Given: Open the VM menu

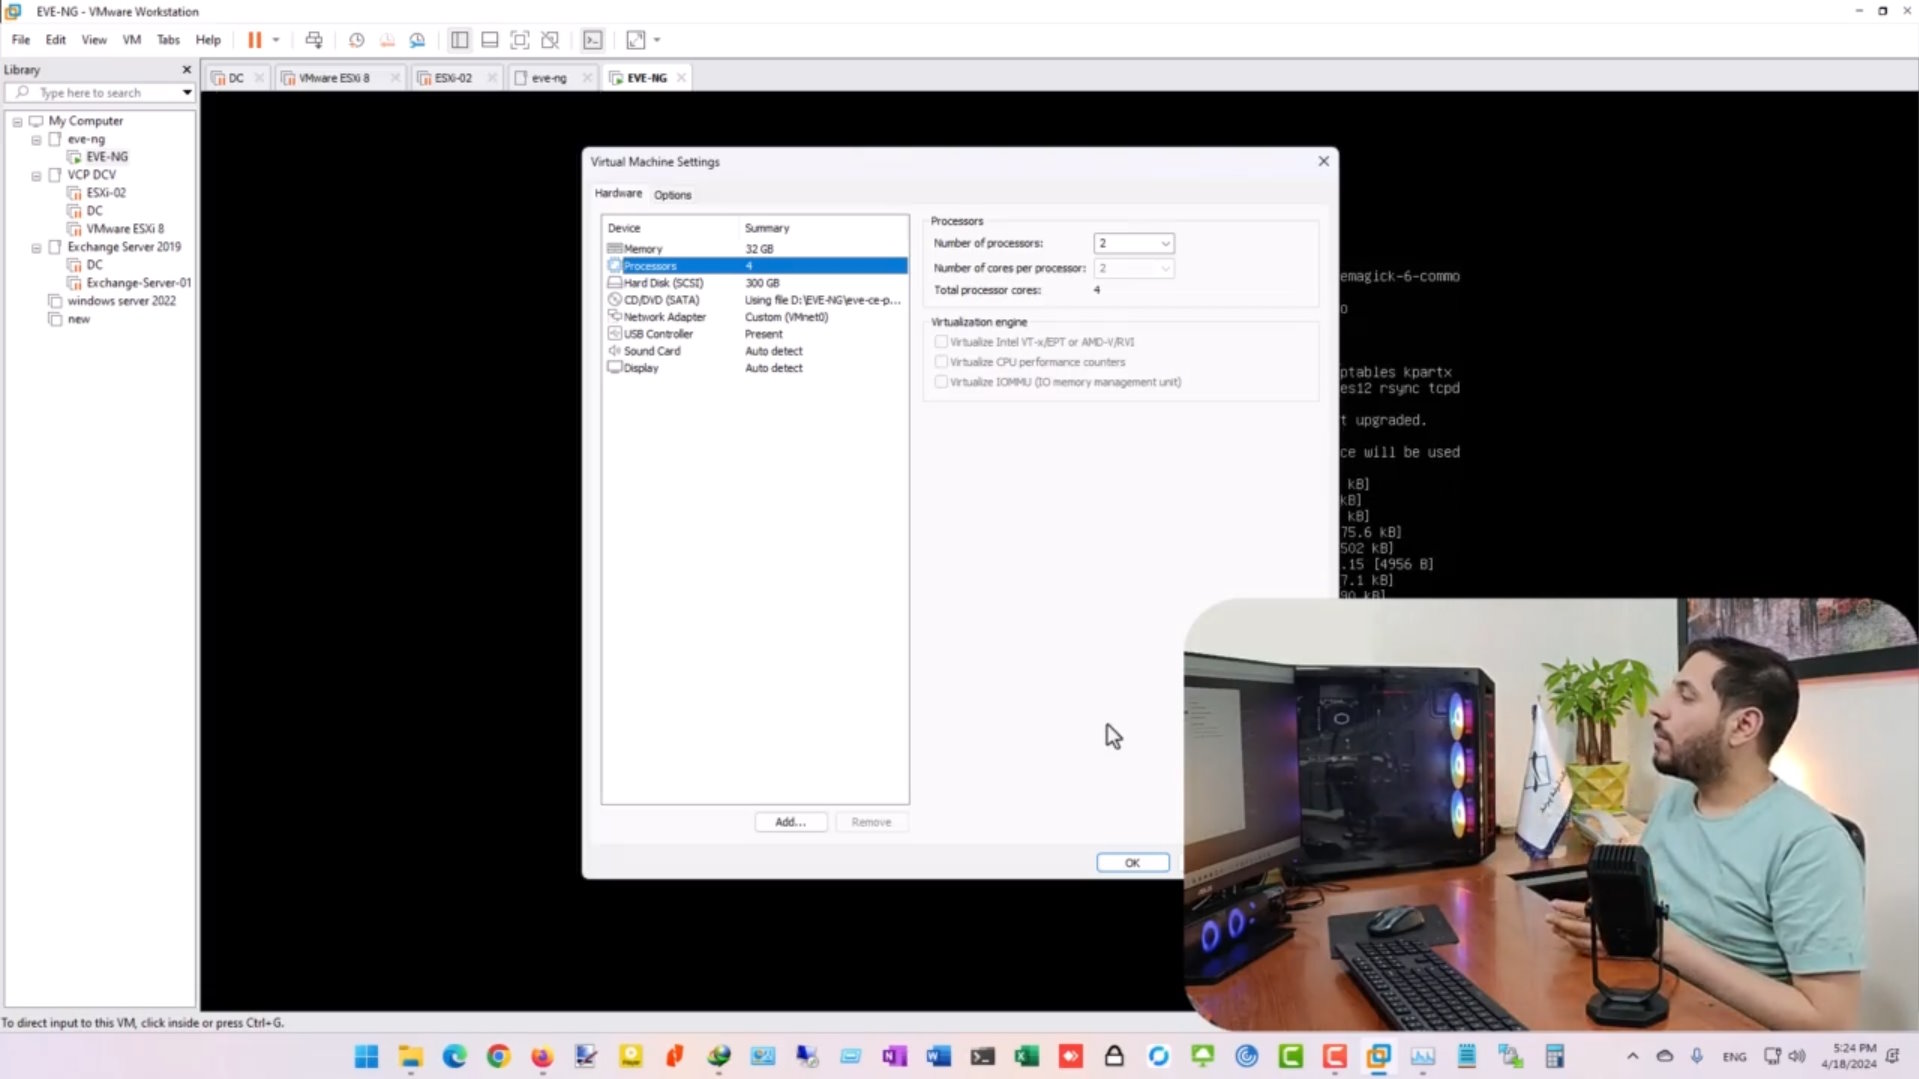Looking at the screenshot, I should coord(132,40).
